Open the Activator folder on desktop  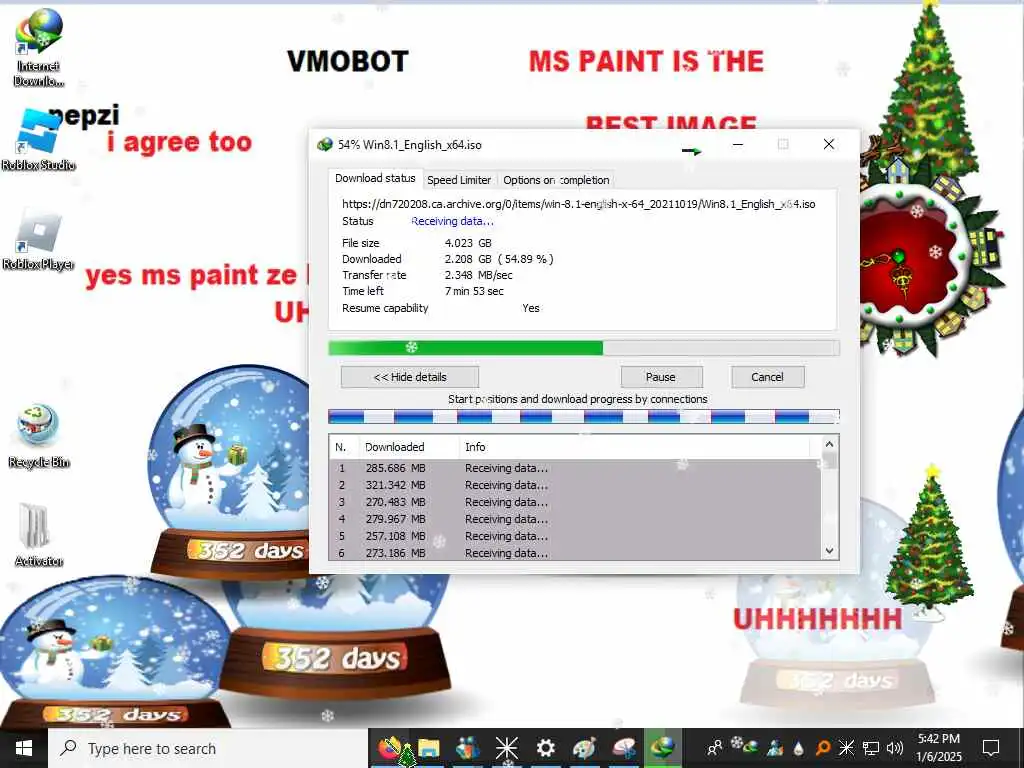click(x=39, y=534)
